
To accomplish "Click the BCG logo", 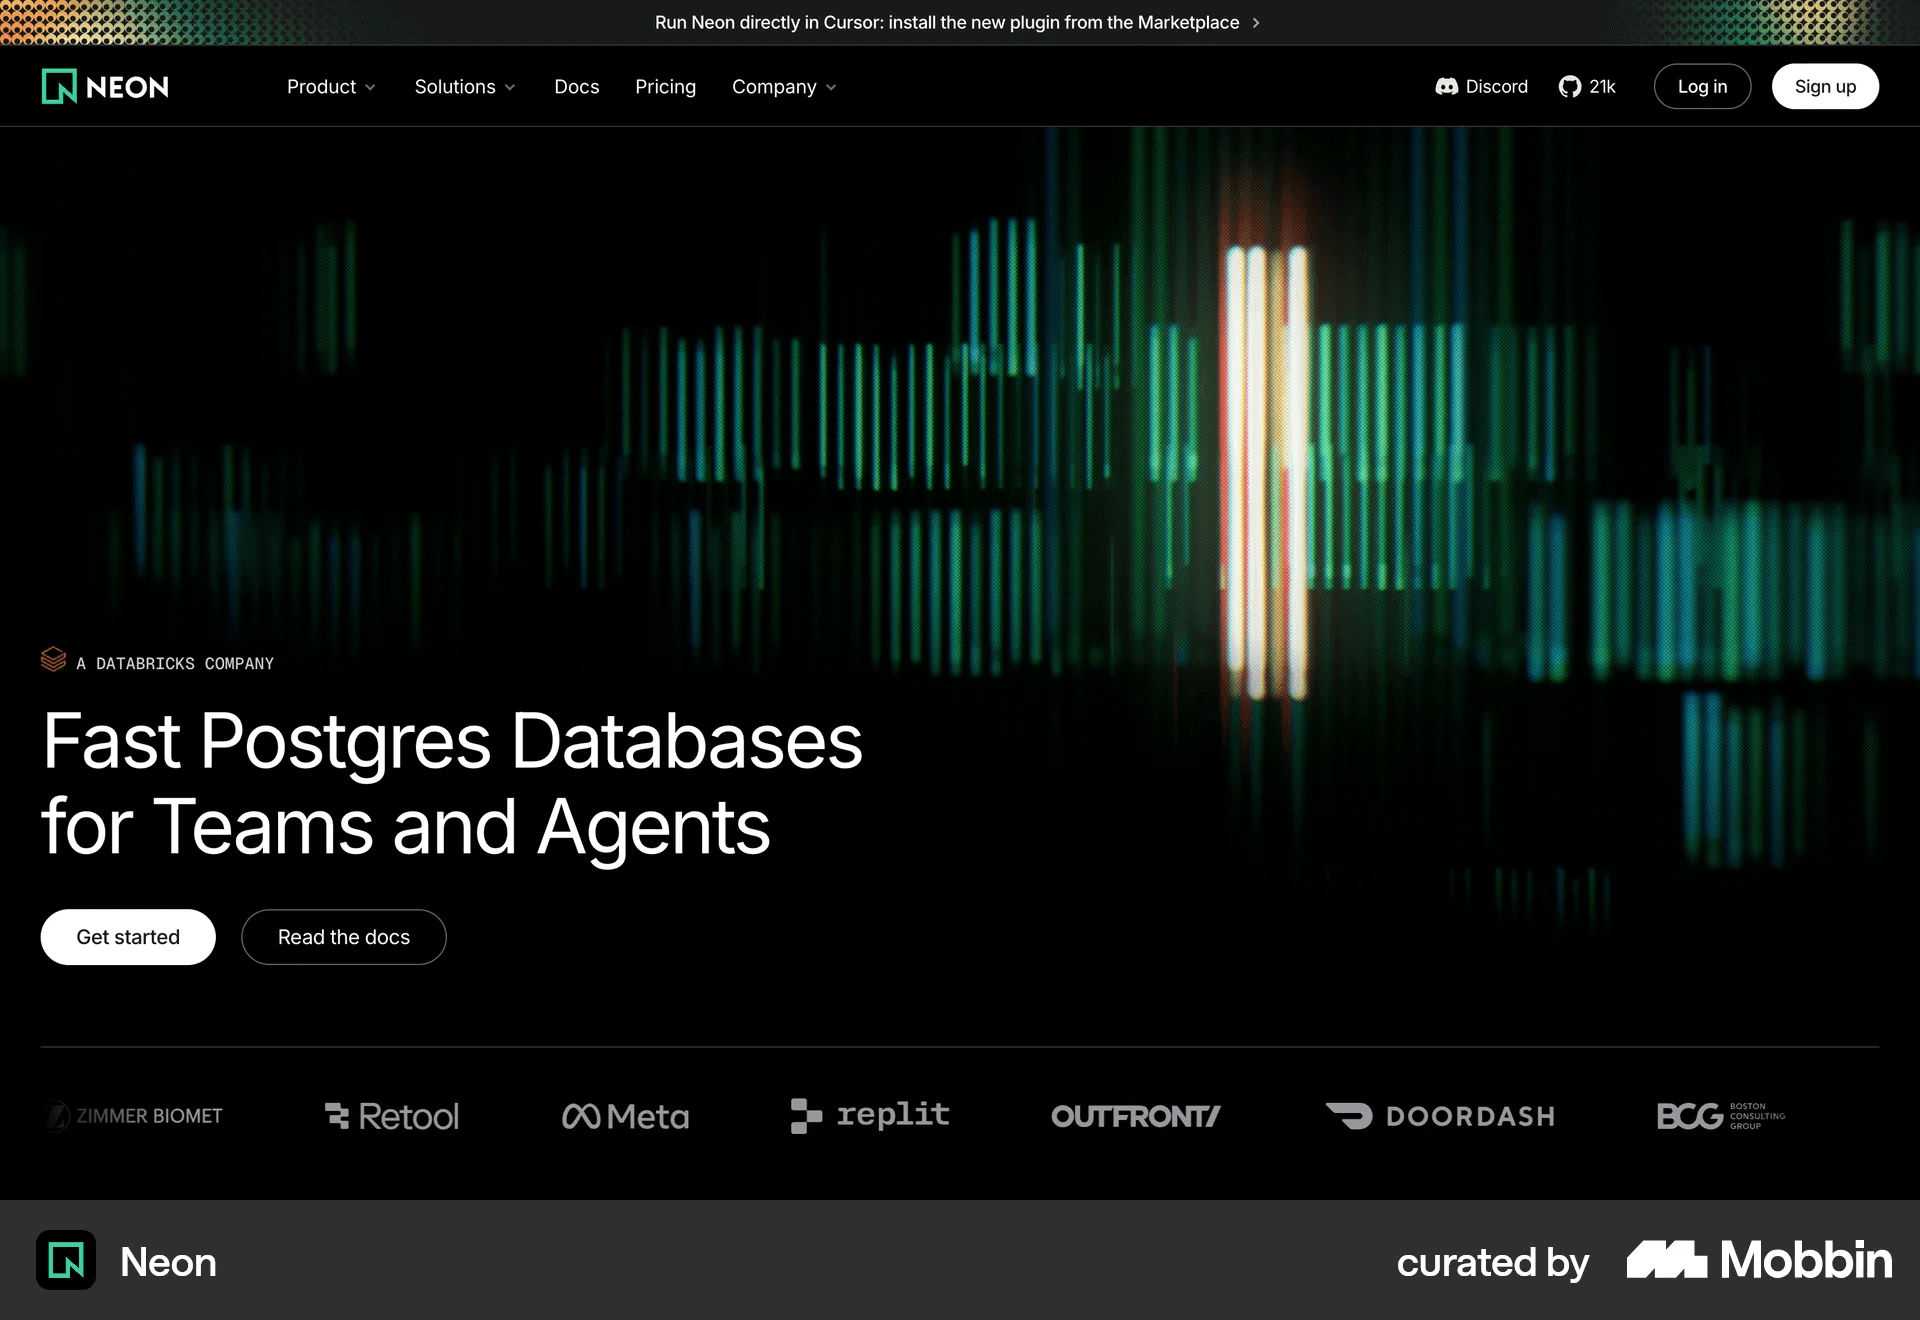I will click(x=1720, y=1116).
